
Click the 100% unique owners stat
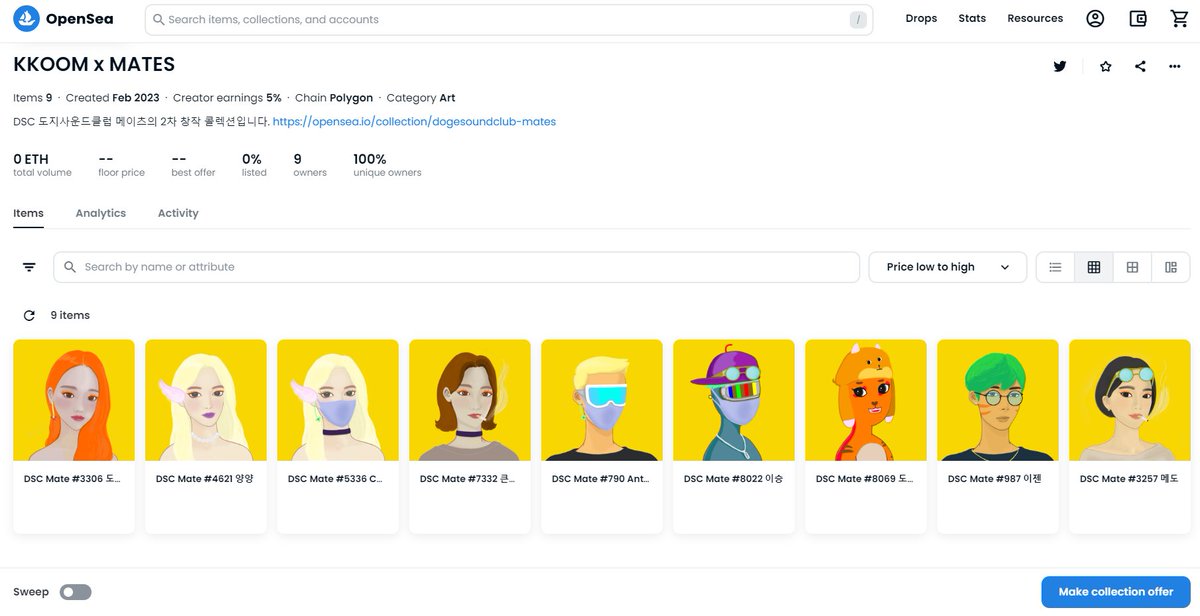pos(387,165)
